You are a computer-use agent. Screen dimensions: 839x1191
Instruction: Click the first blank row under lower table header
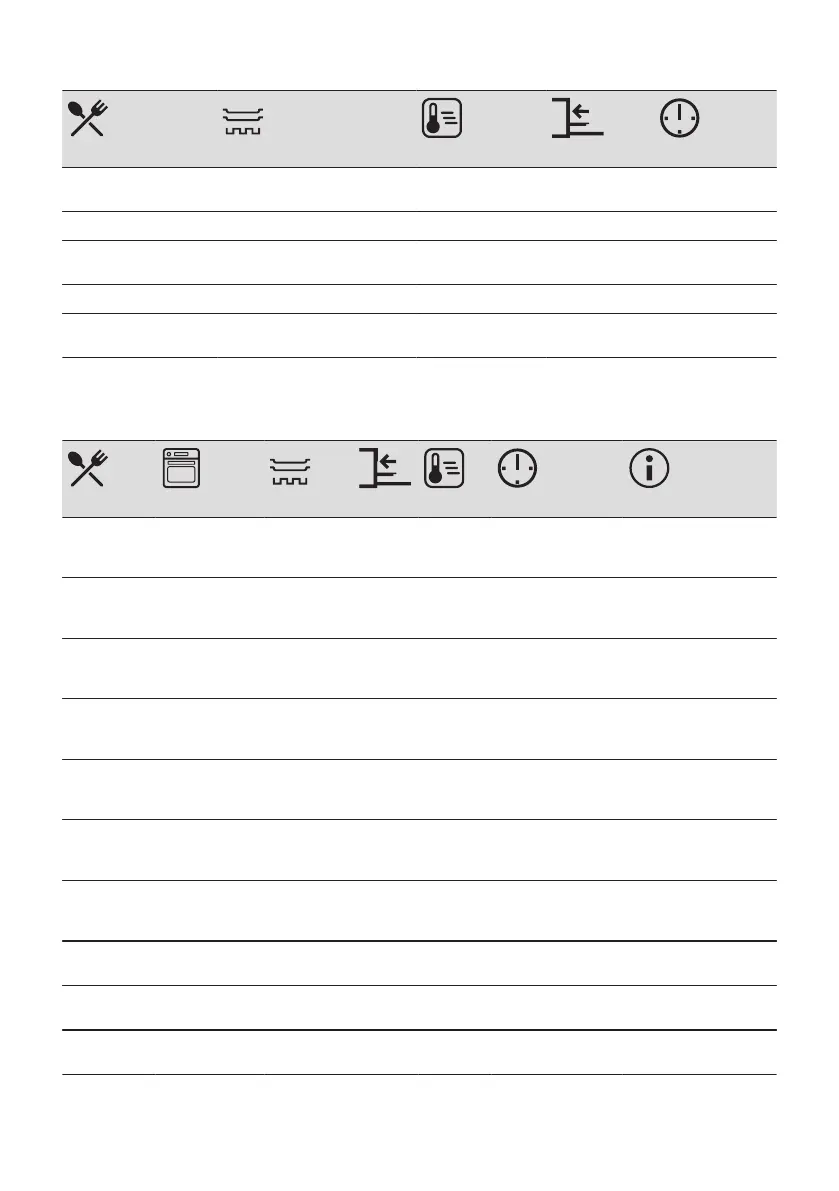[x=419, y=548]
